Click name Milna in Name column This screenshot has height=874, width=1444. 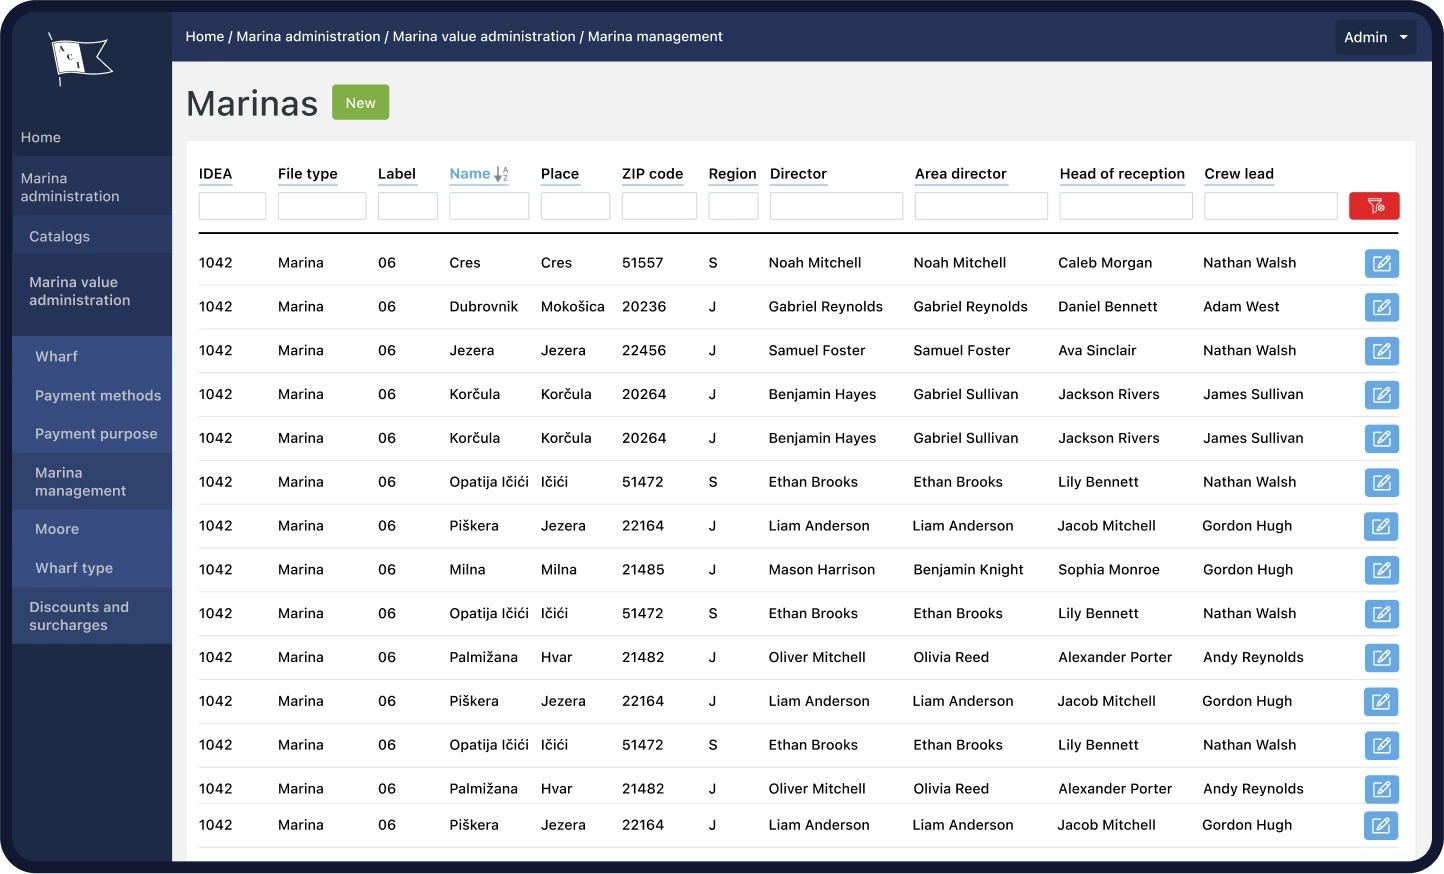pyautogui.click(x=467, y=570)
